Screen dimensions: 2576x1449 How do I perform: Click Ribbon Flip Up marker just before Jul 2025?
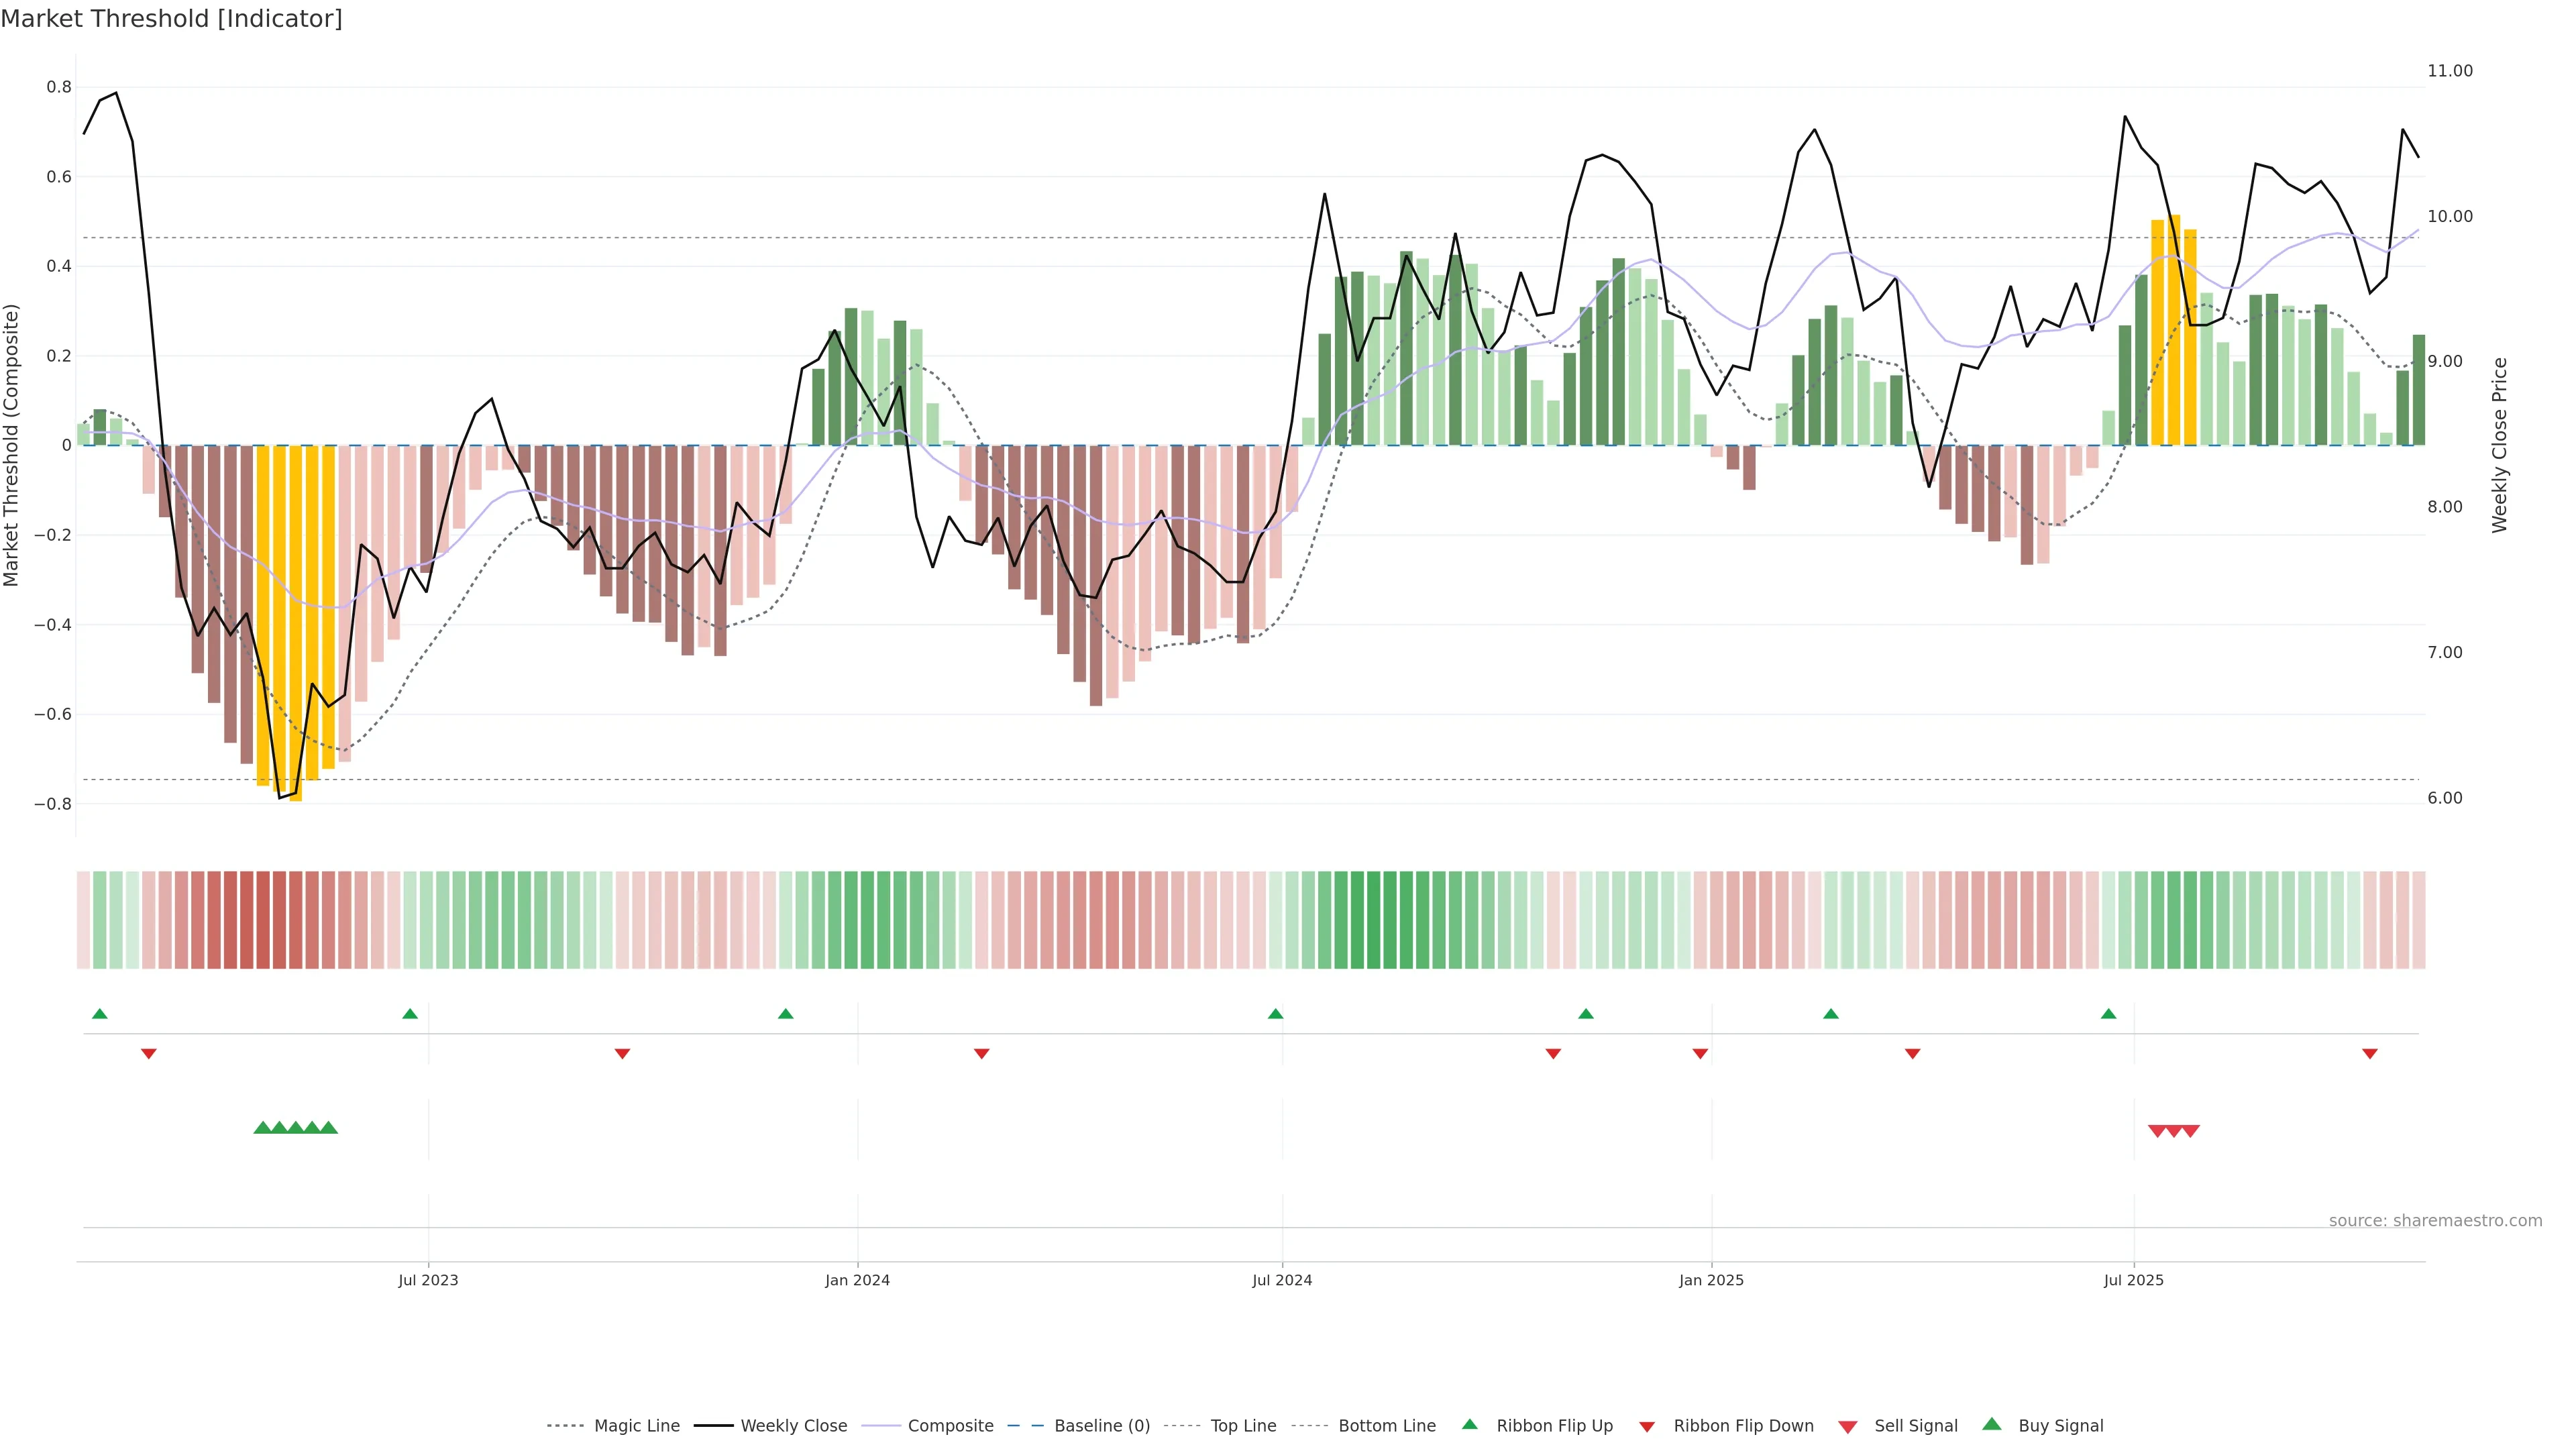pos(2108,1014)
